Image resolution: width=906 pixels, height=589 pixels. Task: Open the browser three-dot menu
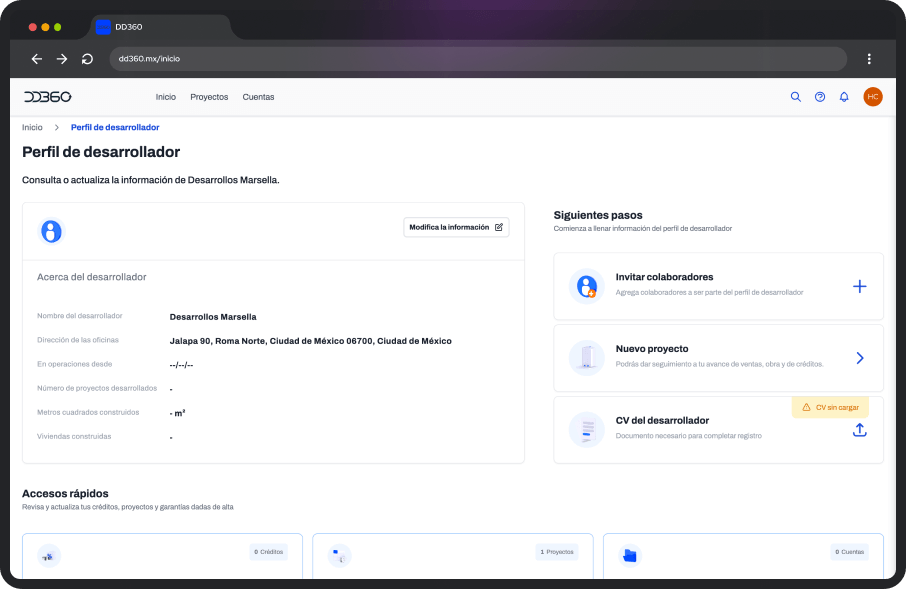(x=869, y=59)
